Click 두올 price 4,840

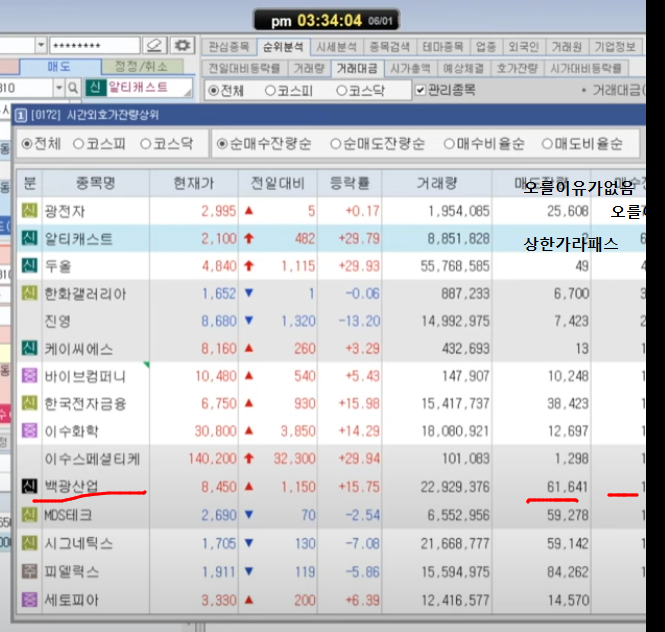[x=219, y=266]
